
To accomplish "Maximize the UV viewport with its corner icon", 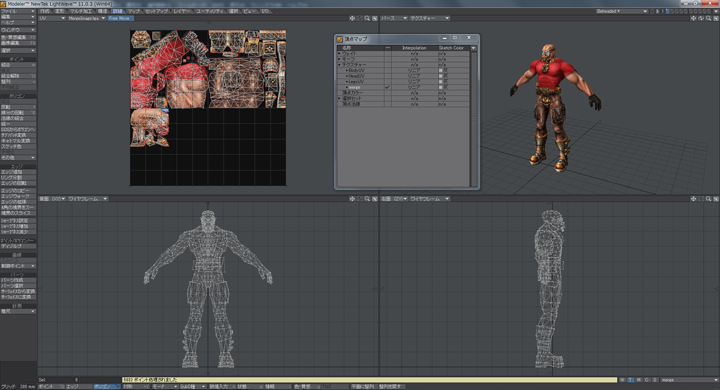I will pyautogui.click(x=375, y=18).
